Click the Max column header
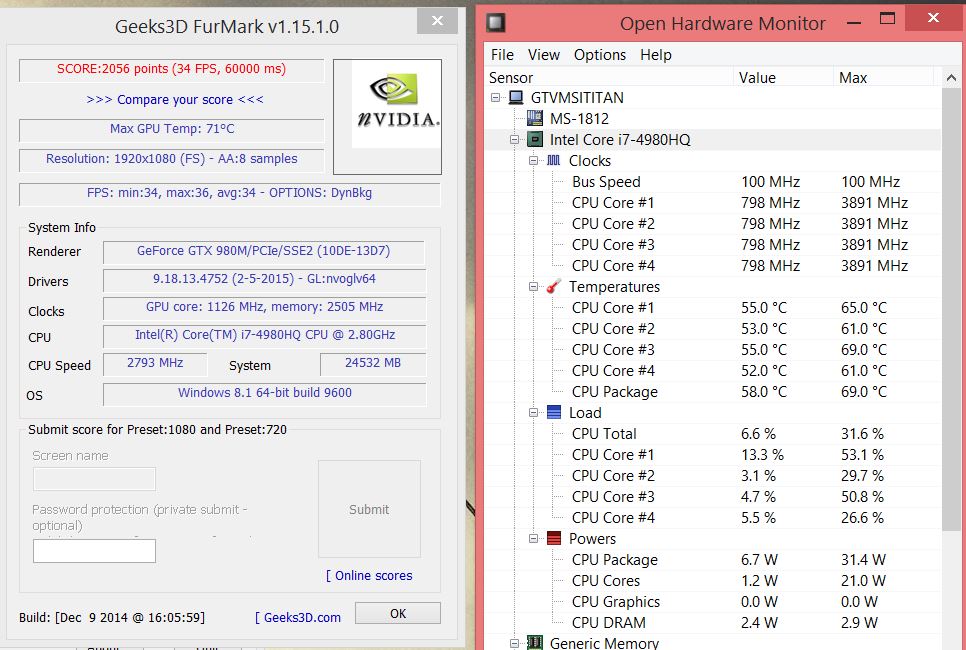This screenshot has height=650, width=966. pyautogui.click(x=884, y=78)
